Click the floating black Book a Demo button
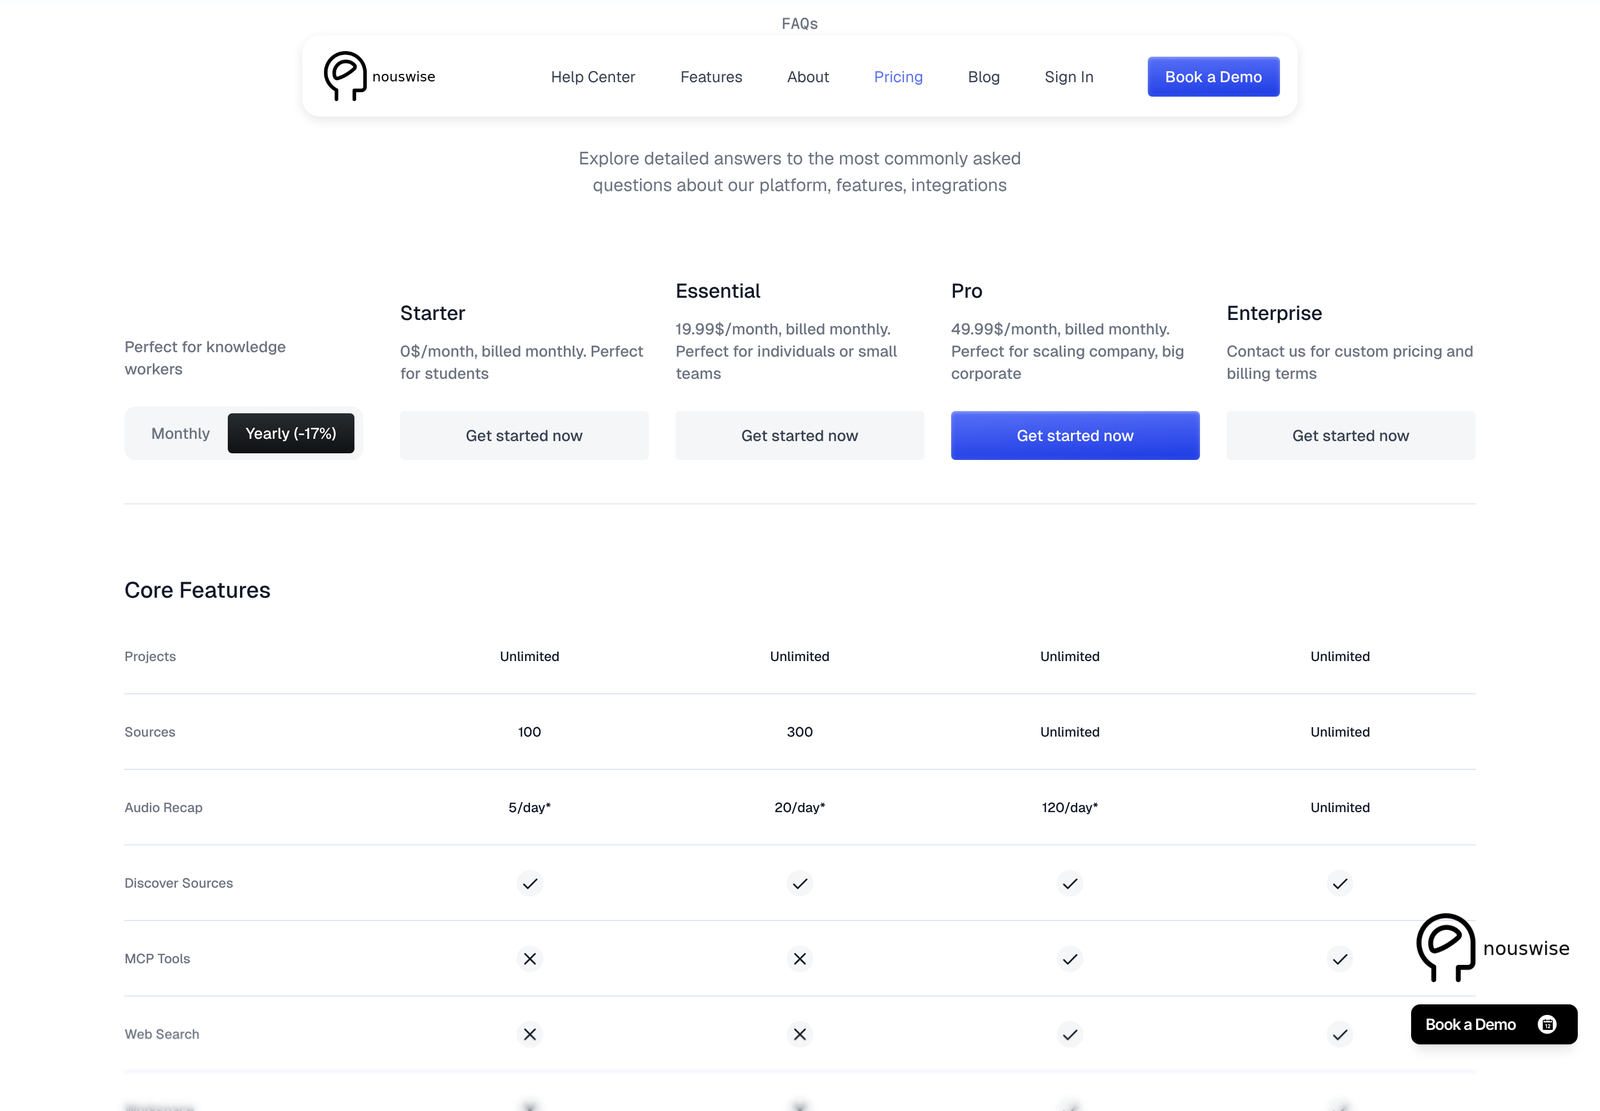 click(1494, 1024)
